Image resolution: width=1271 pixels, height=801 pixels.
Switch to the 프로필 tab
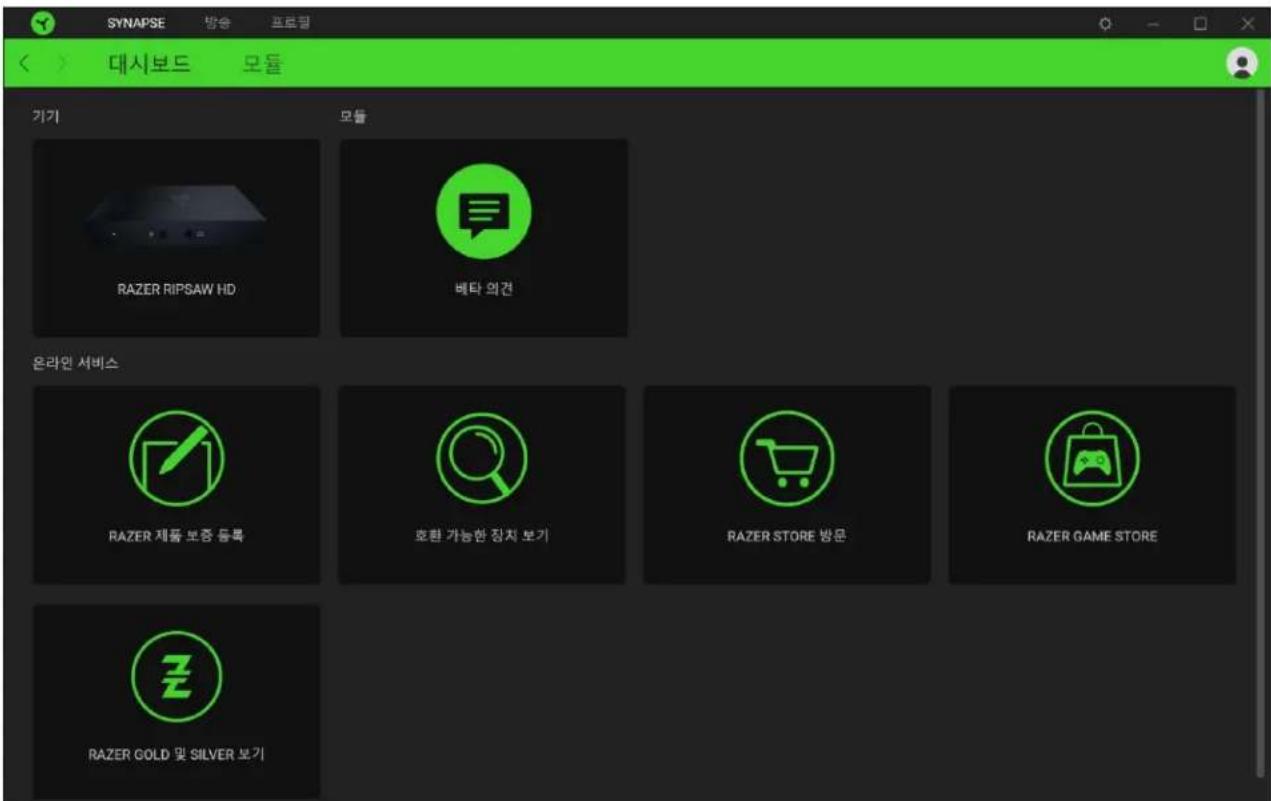coord(290,23)
